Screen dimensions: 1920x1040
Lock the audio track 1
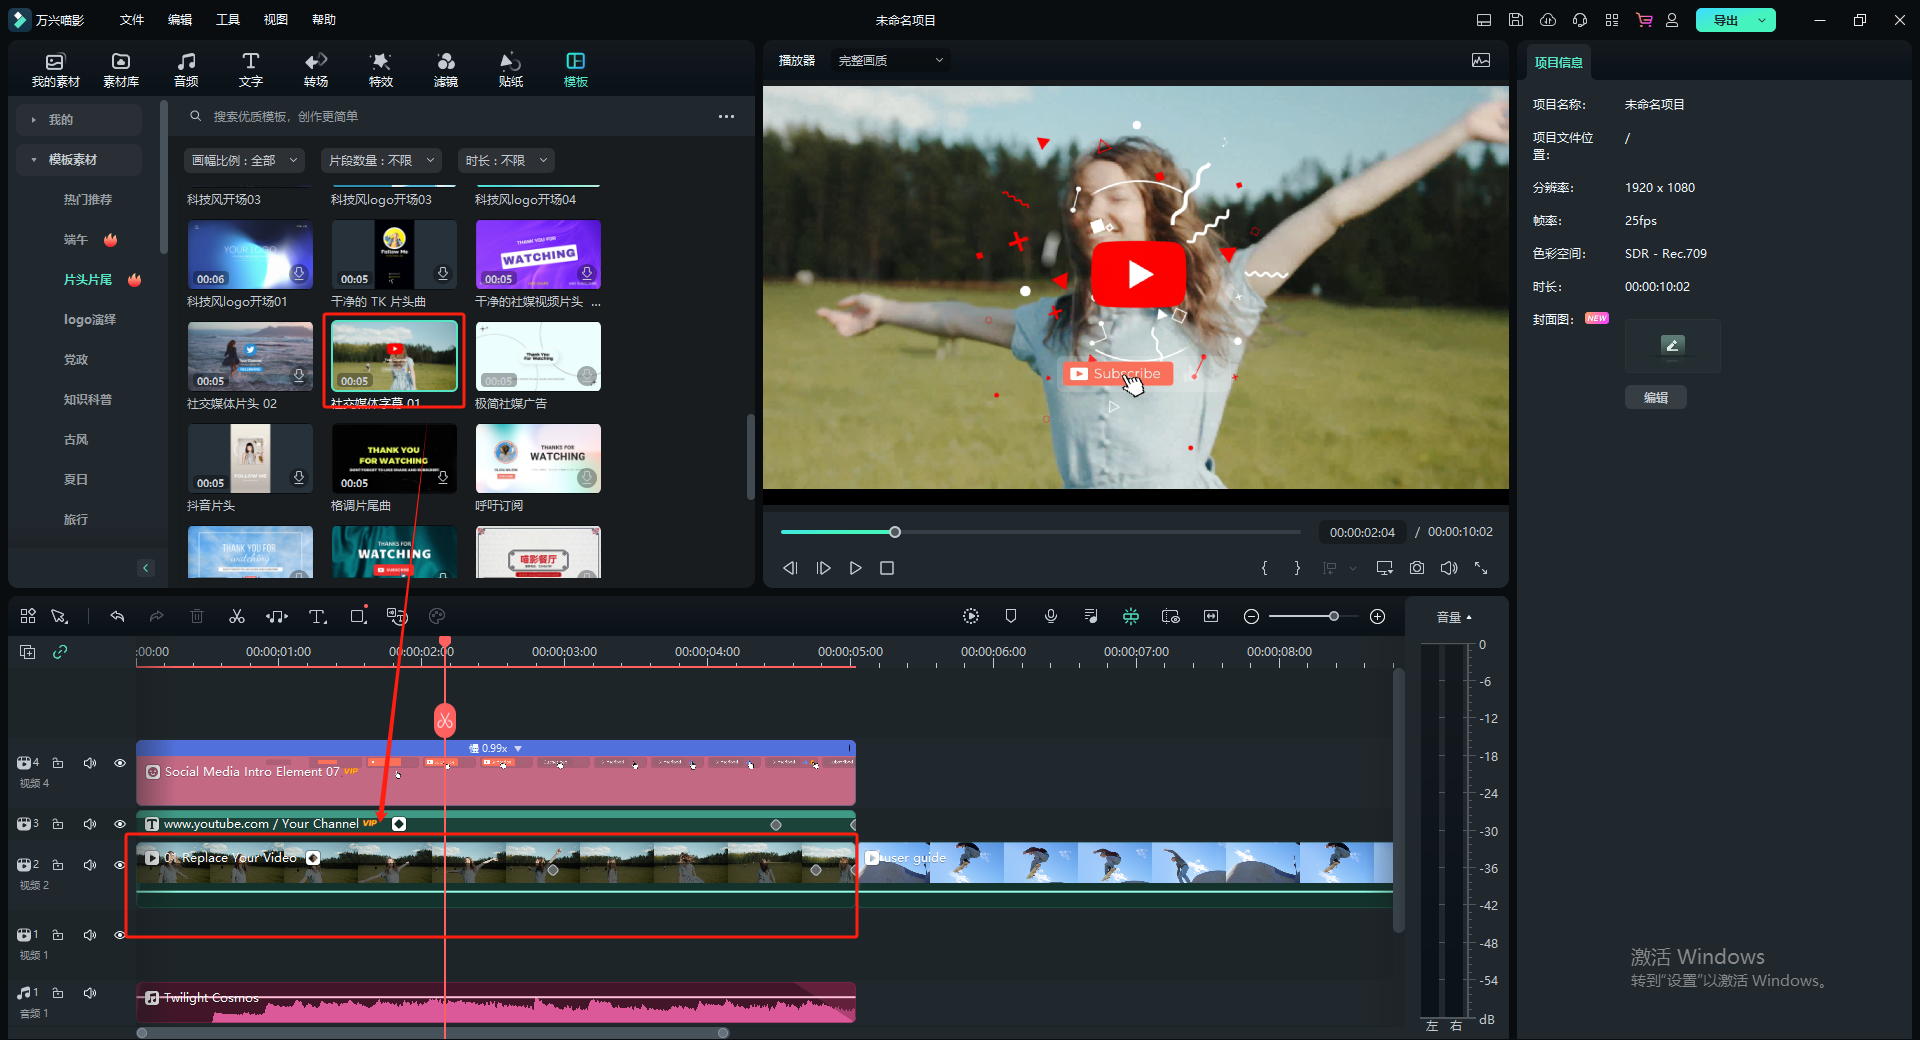pyautogui.click(x=58, y=993)
